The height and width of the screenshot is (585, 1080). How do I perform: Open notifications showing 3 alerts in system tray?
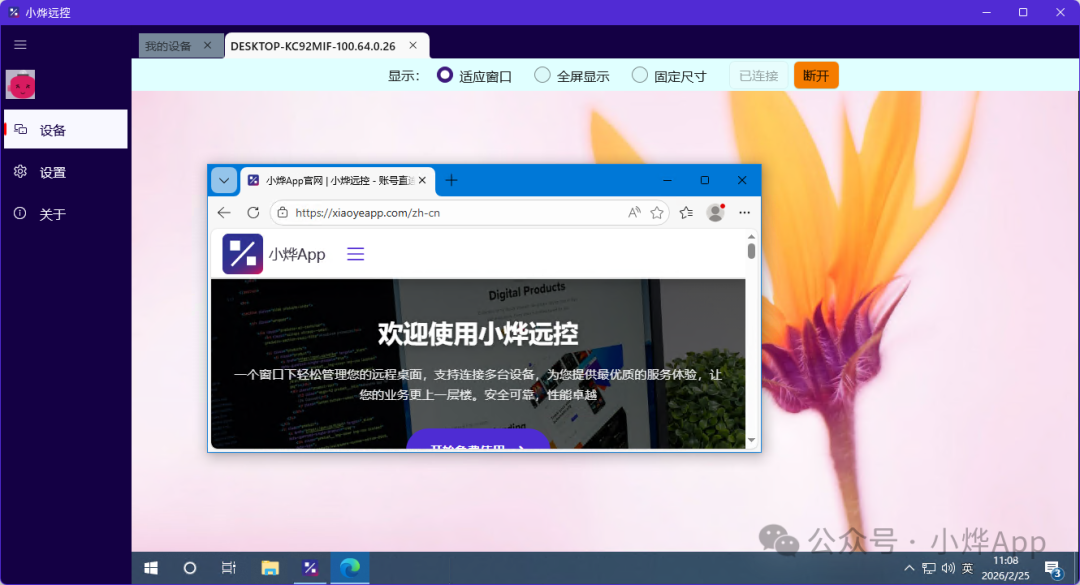click(1052, 568)
